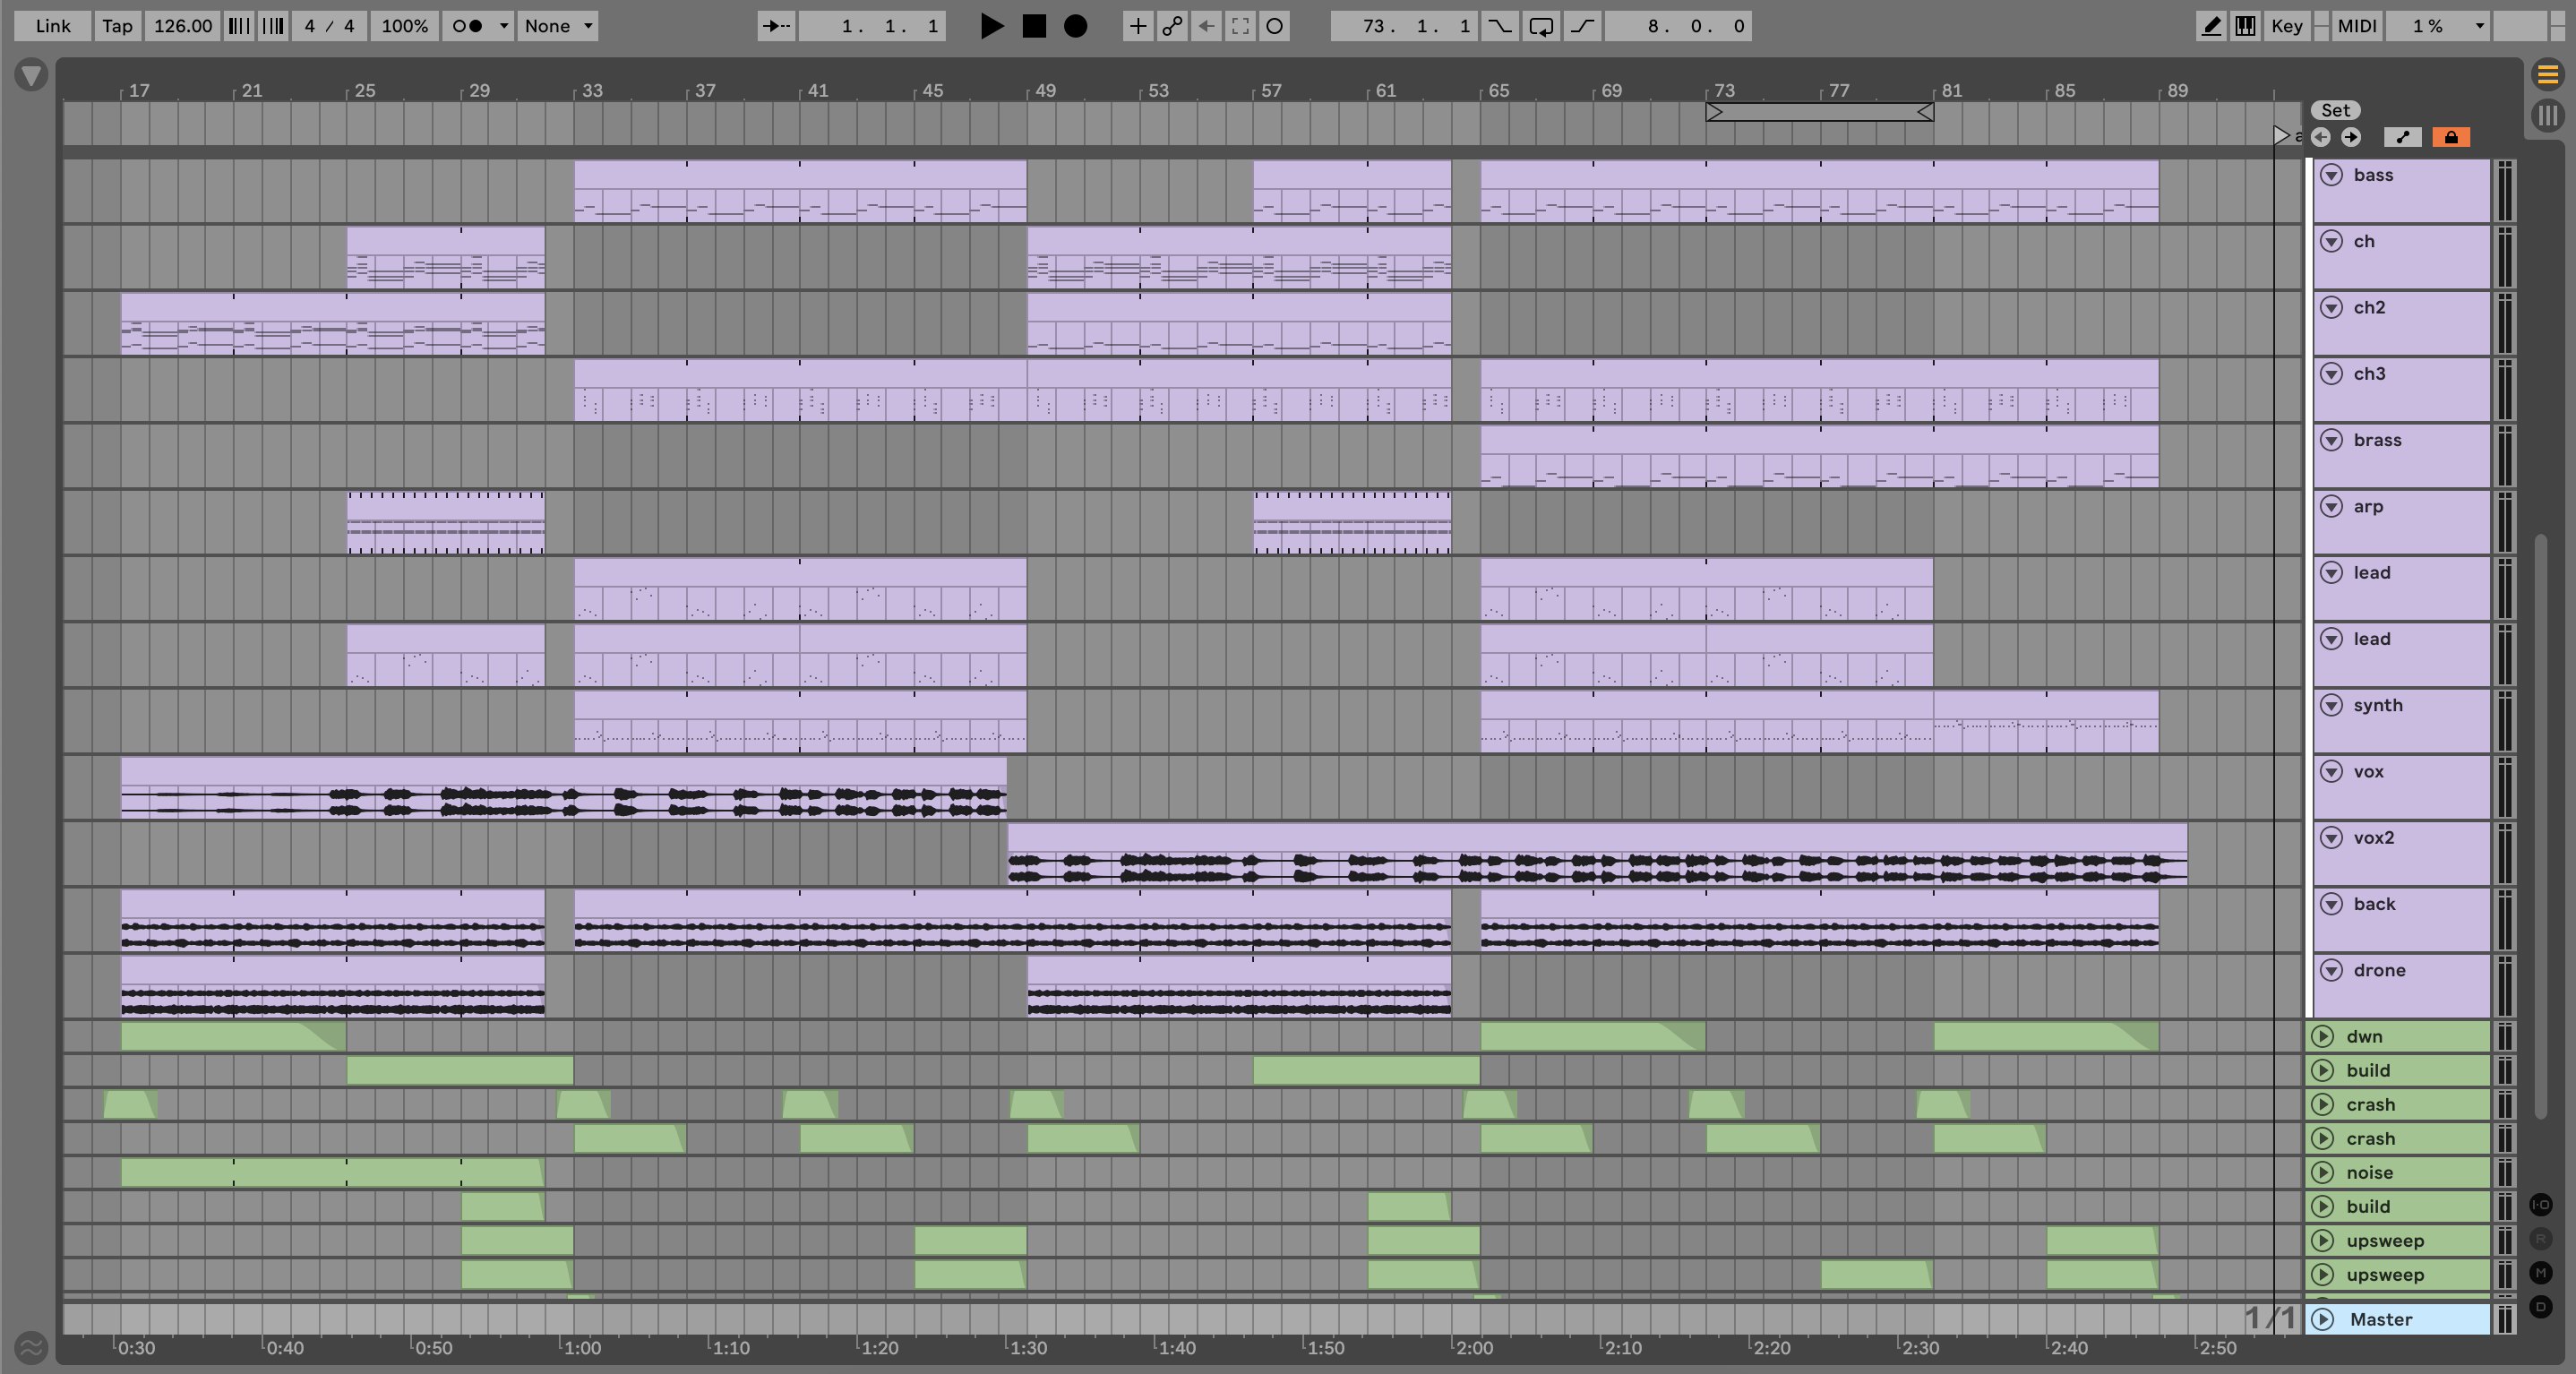Arm the Arrangement Record button
2576x1374 pixels.
[x=1075, y=26]
